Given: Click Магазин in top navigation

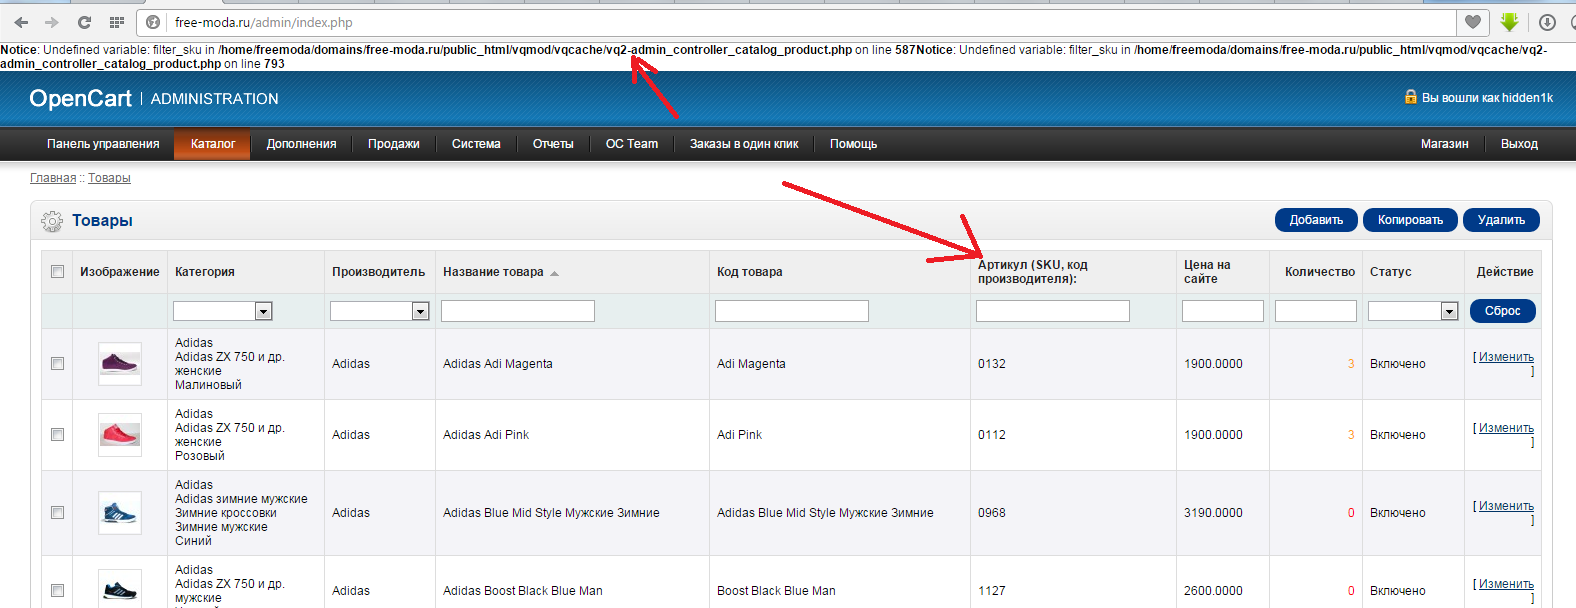Looking at the screenshot, I should pos(1445,144).
